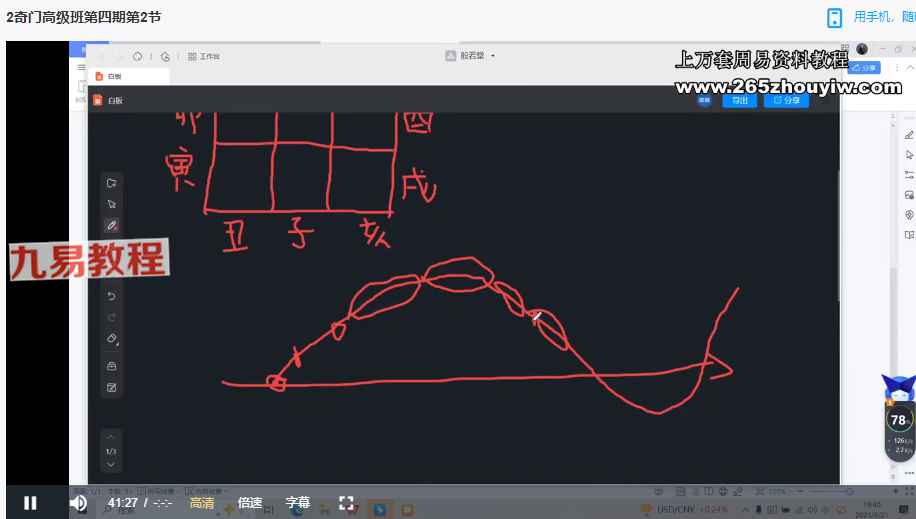Toggle 字幕 subtitles

[298, 503]
